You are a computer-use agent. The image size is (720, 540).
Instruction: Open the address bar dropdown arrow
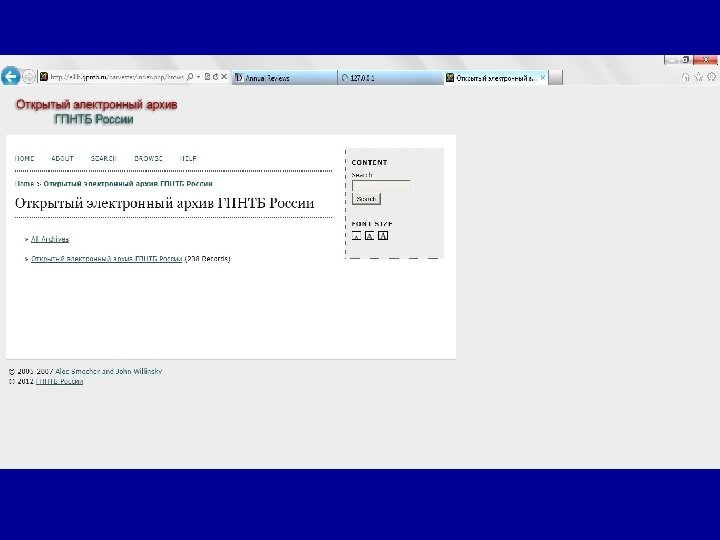[x=198, y=77]
